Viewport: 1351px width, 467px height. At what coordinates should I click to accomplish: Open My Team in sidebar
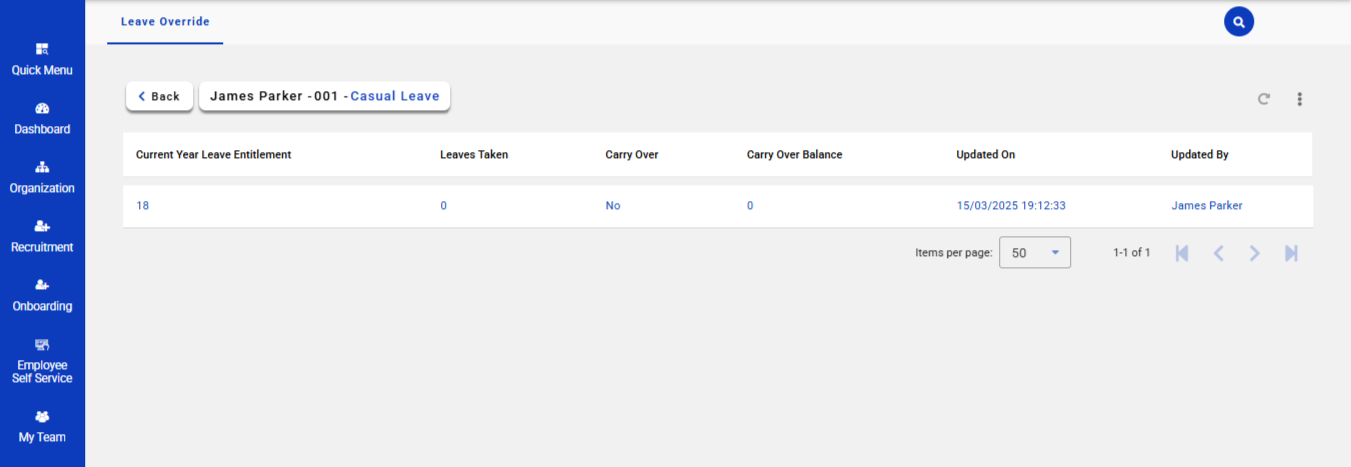tap(42, 426)
